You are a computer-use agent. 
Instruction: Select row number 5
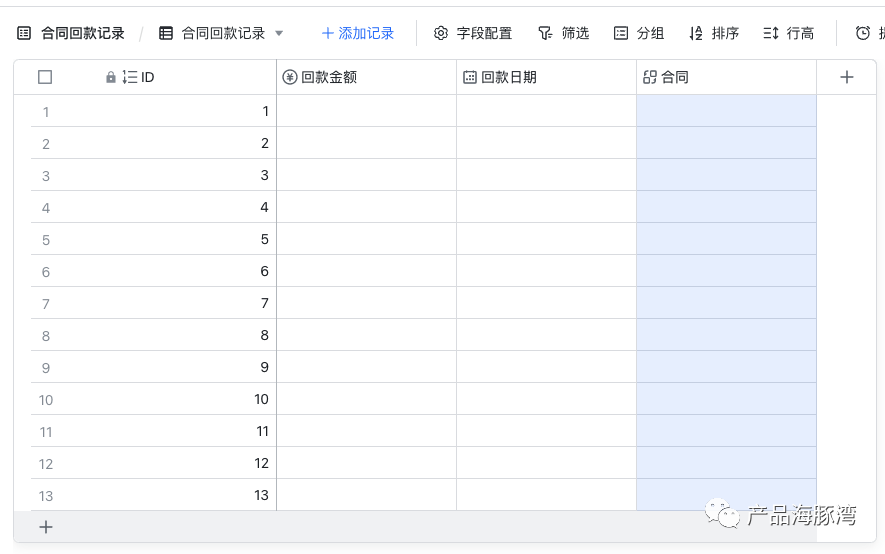click(46, 240)
